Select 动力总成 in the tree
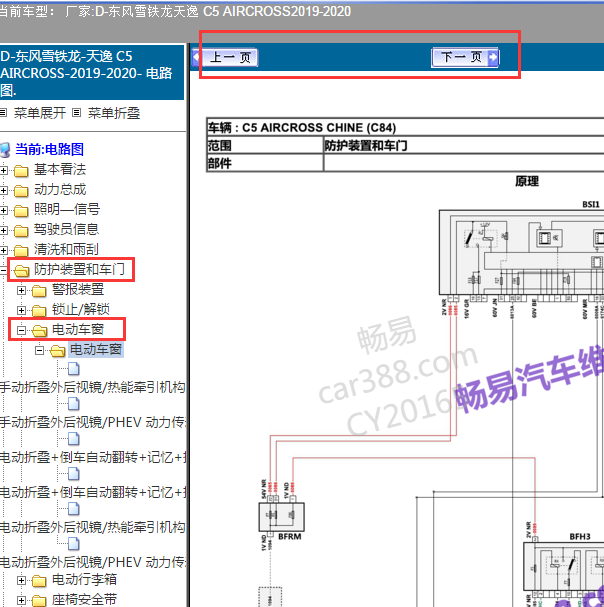Viewport: 604px width, 607px height. [60, 189]
